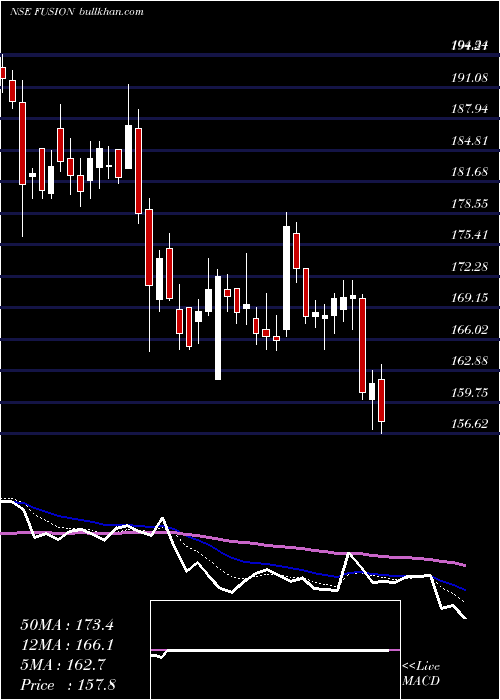Click the '50MA : 173.4' reading
Image resolution: width=500 pixels, height=700 pixels.
(67, 625)
